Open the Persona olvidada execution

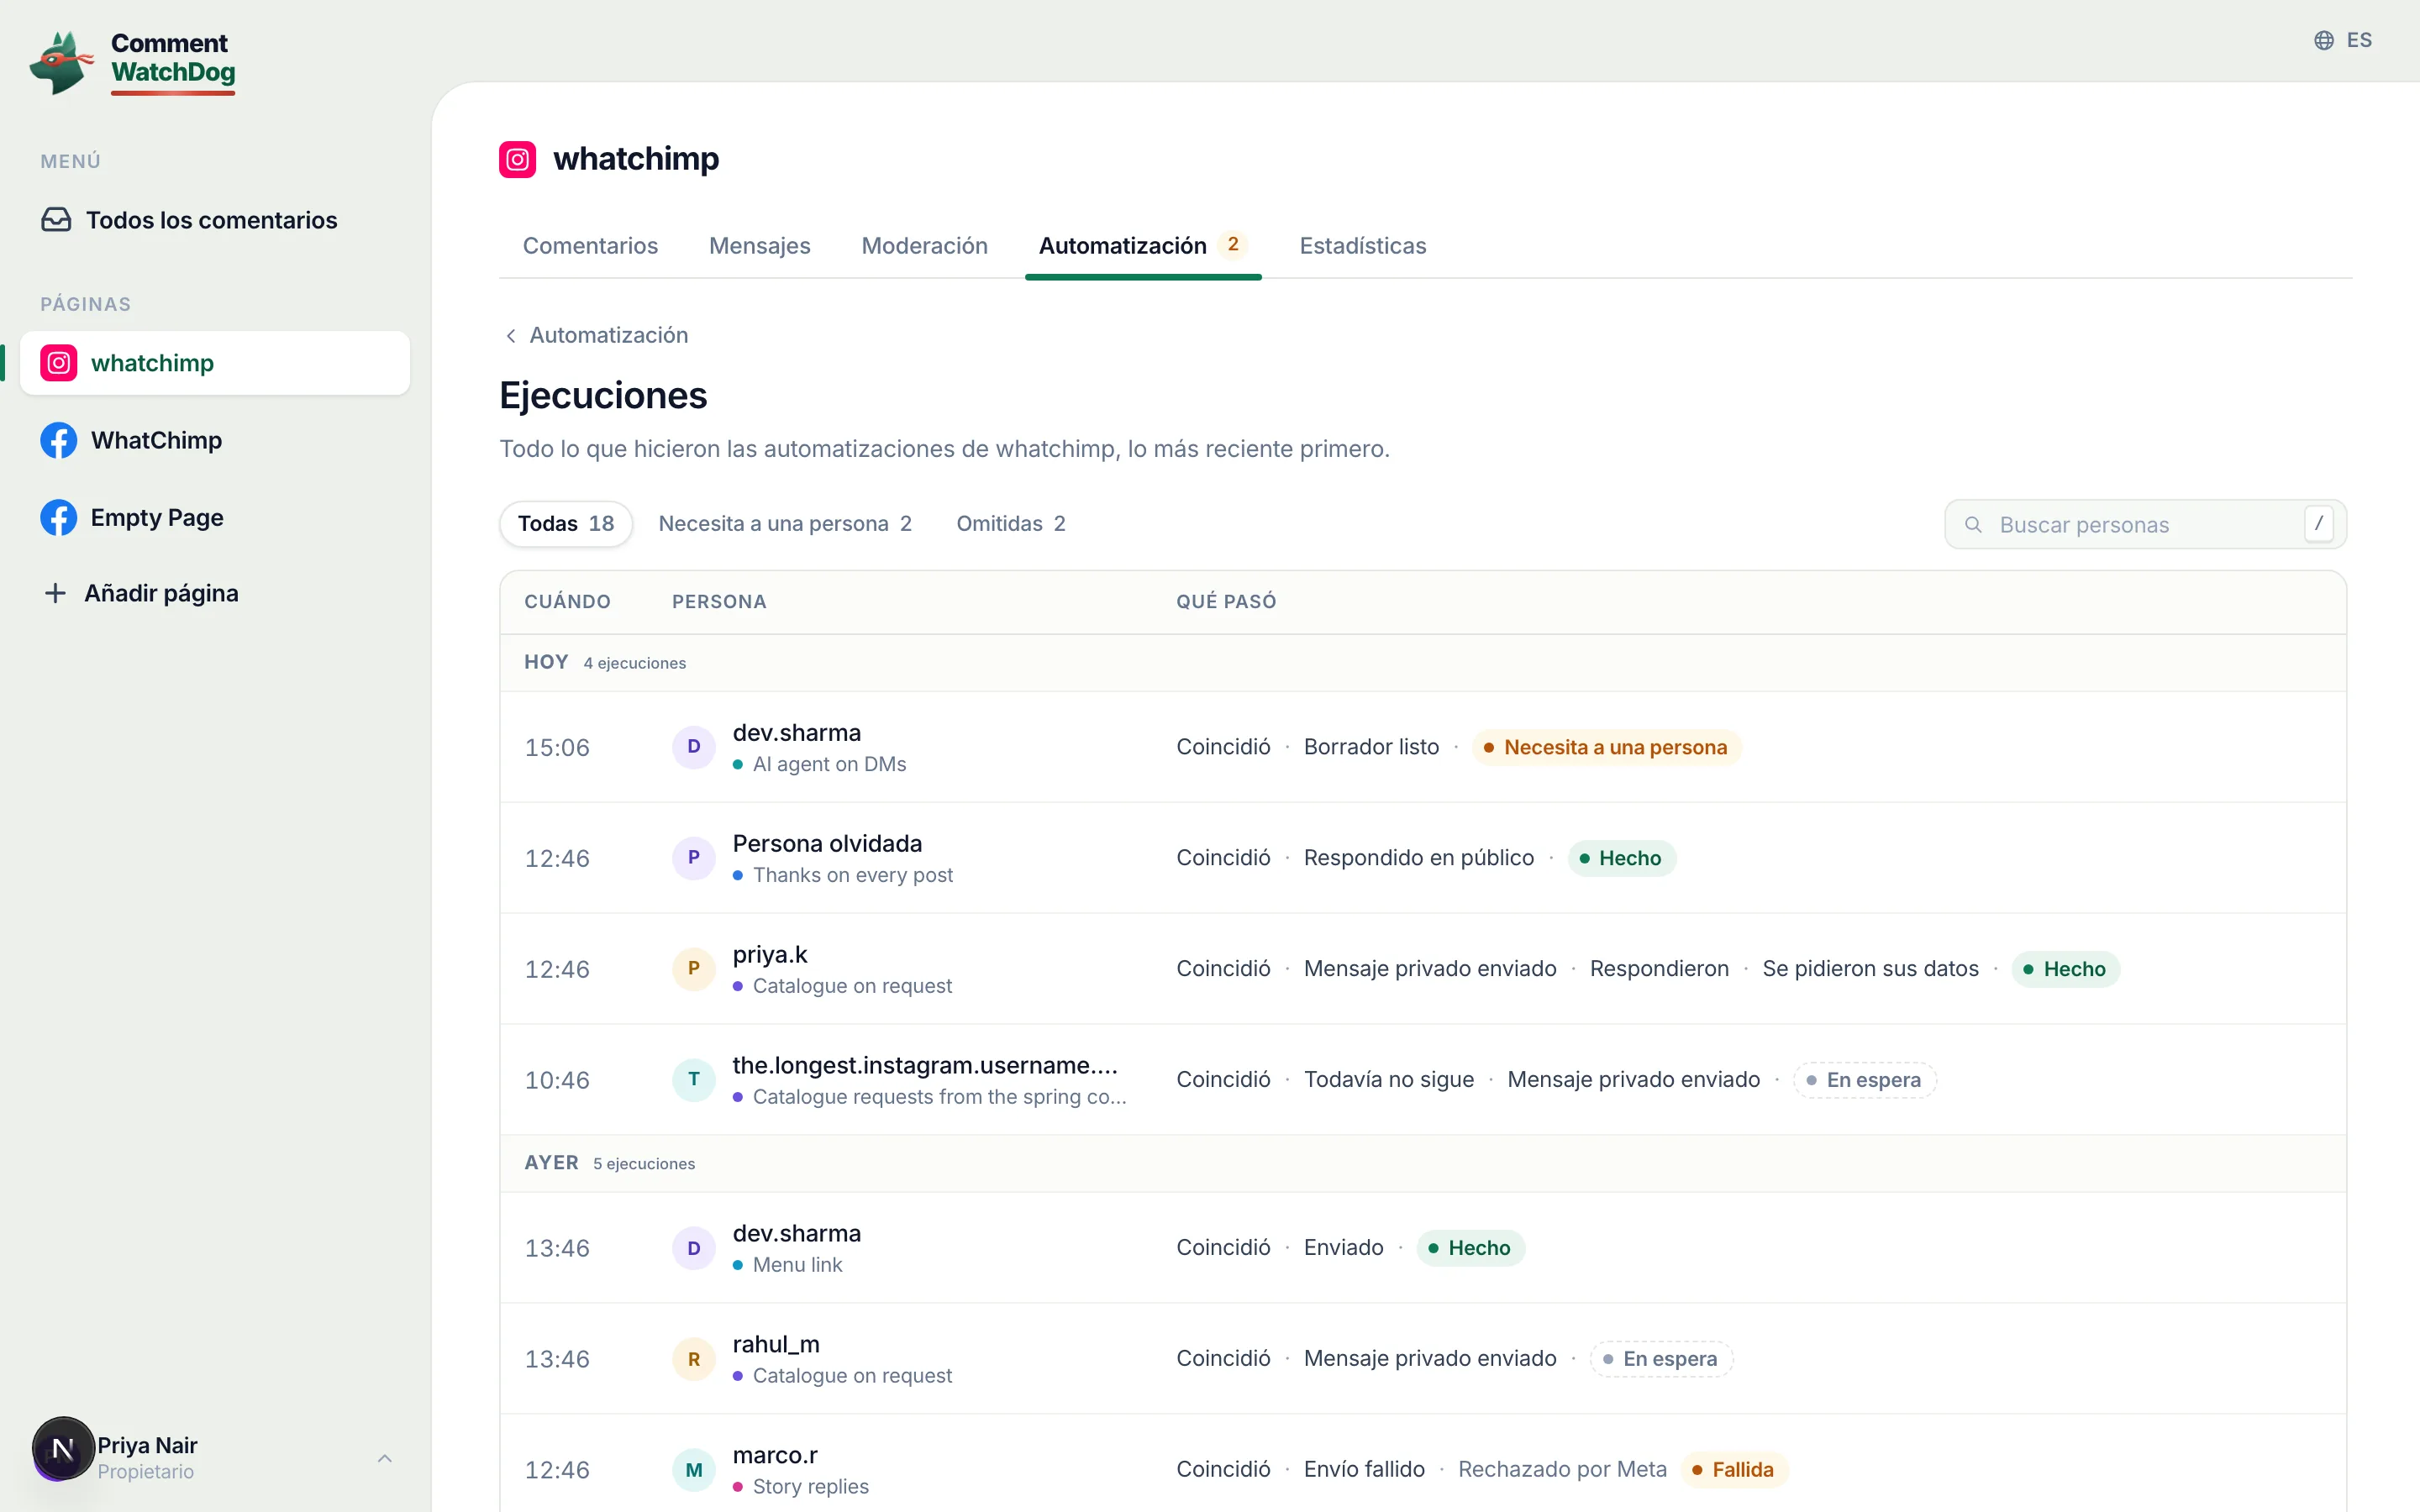[x=1423, y=858]
